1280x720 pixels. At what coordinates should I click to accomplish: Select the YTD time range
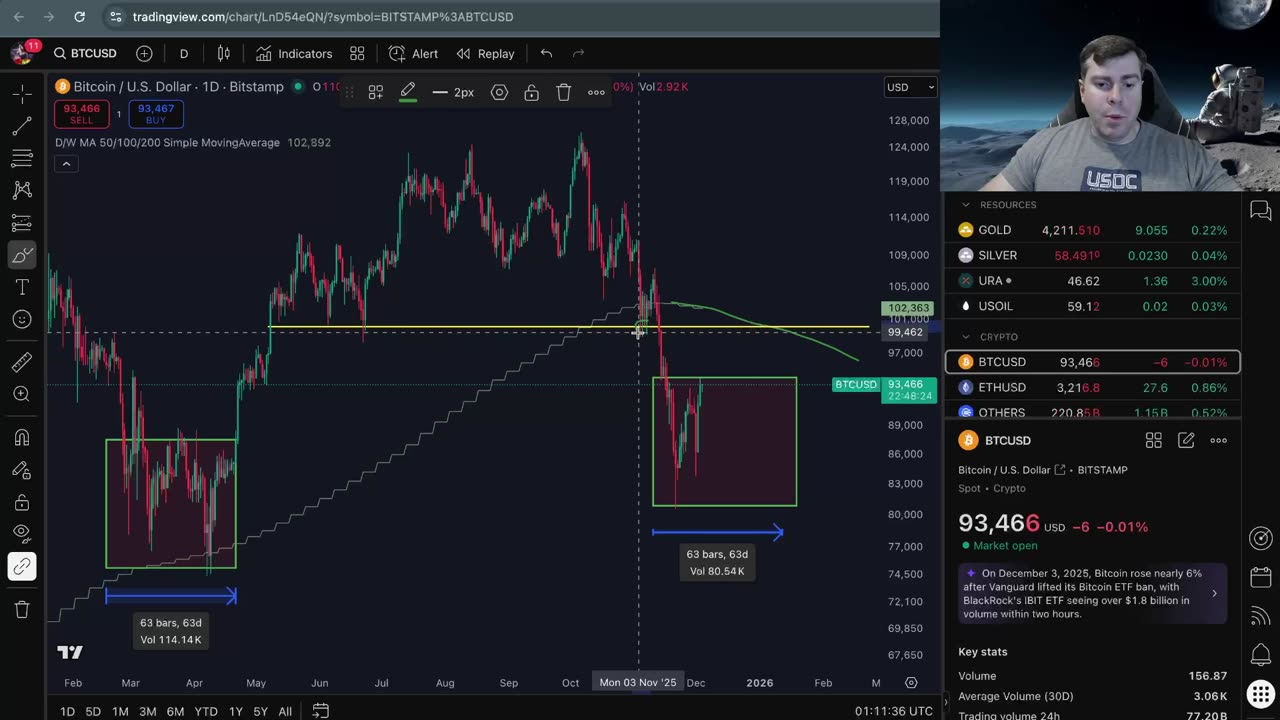tap(206, 711)
